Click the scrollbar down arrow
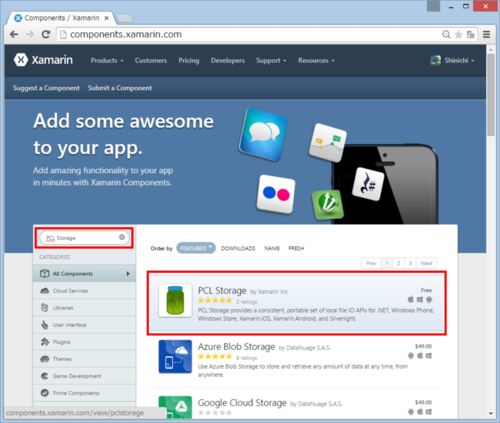Viewport: 500px width, 423px height. coord(491,413)
